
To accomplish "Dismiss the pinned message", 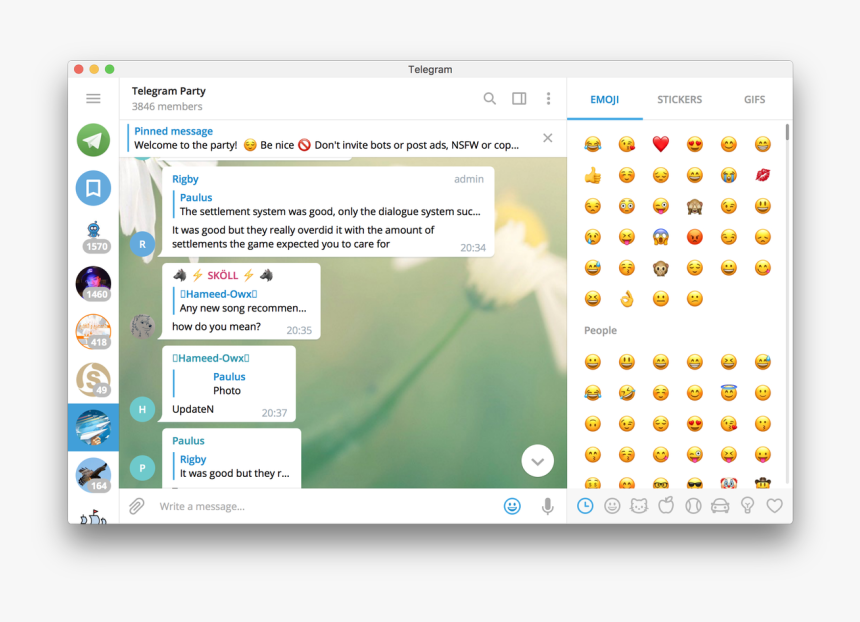I will click(547, 138).
